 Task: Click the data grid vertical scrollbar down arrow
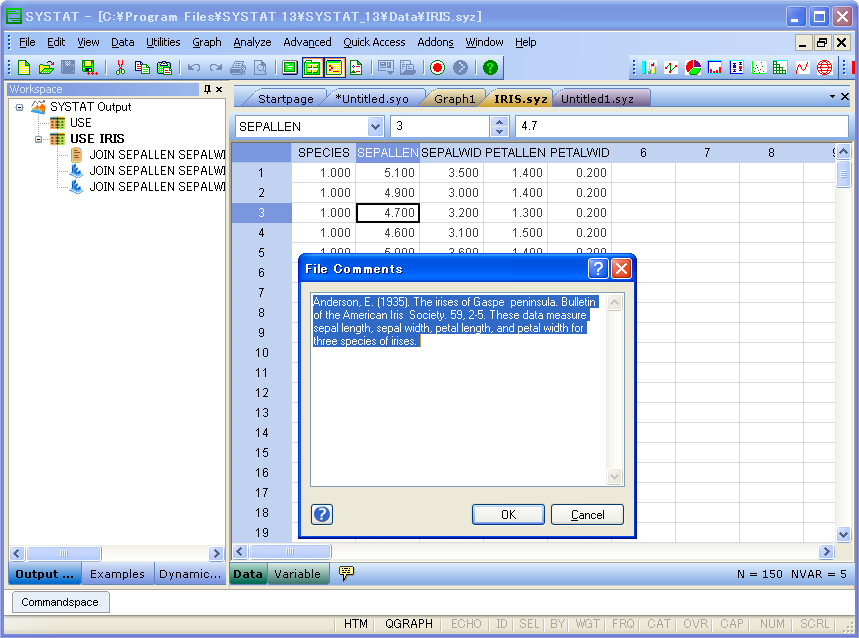point(843,534)
